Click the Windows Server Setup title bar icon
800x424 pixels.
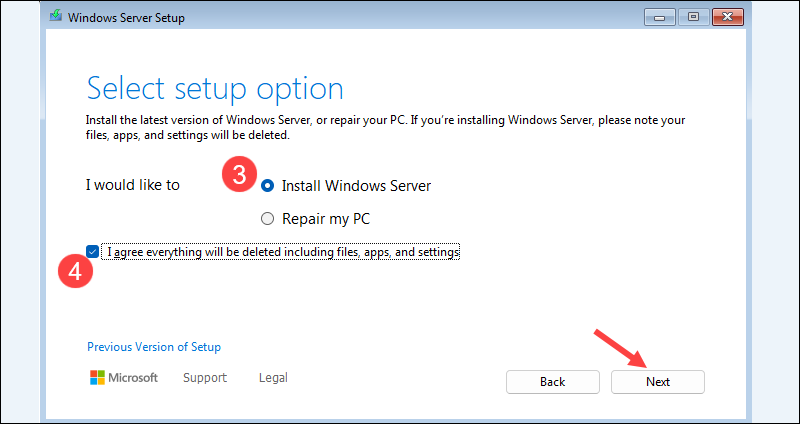(54, 17)
